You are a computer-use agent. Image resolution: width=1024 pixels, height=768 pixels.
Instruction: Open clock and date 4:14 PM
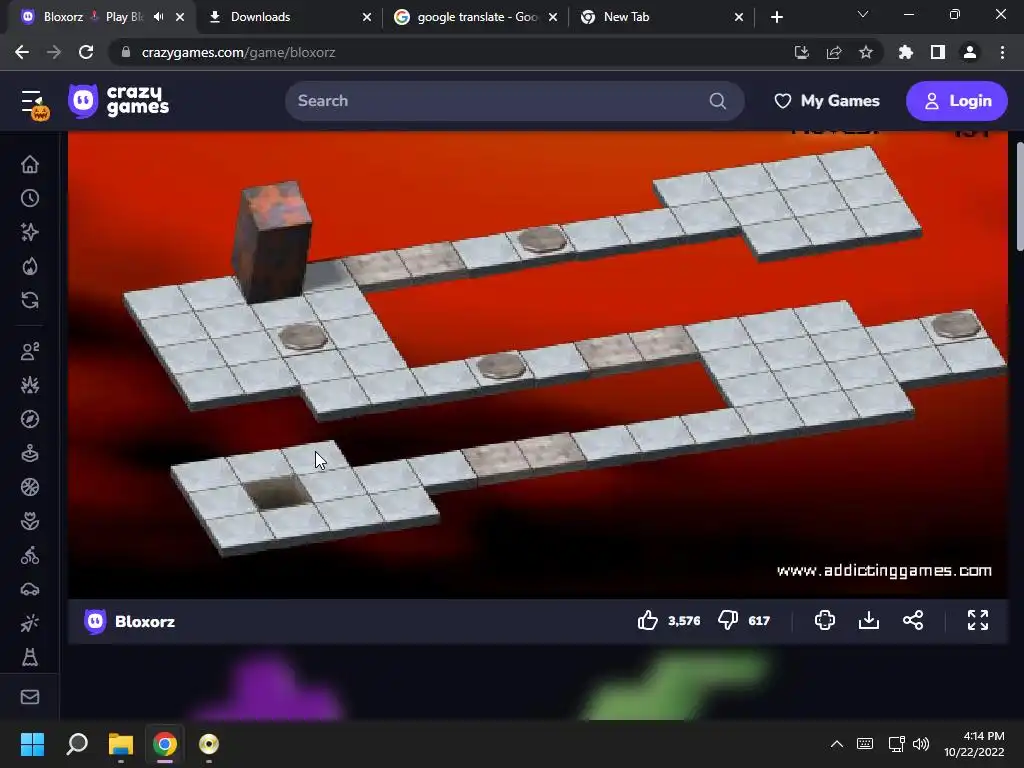point(974,744)
